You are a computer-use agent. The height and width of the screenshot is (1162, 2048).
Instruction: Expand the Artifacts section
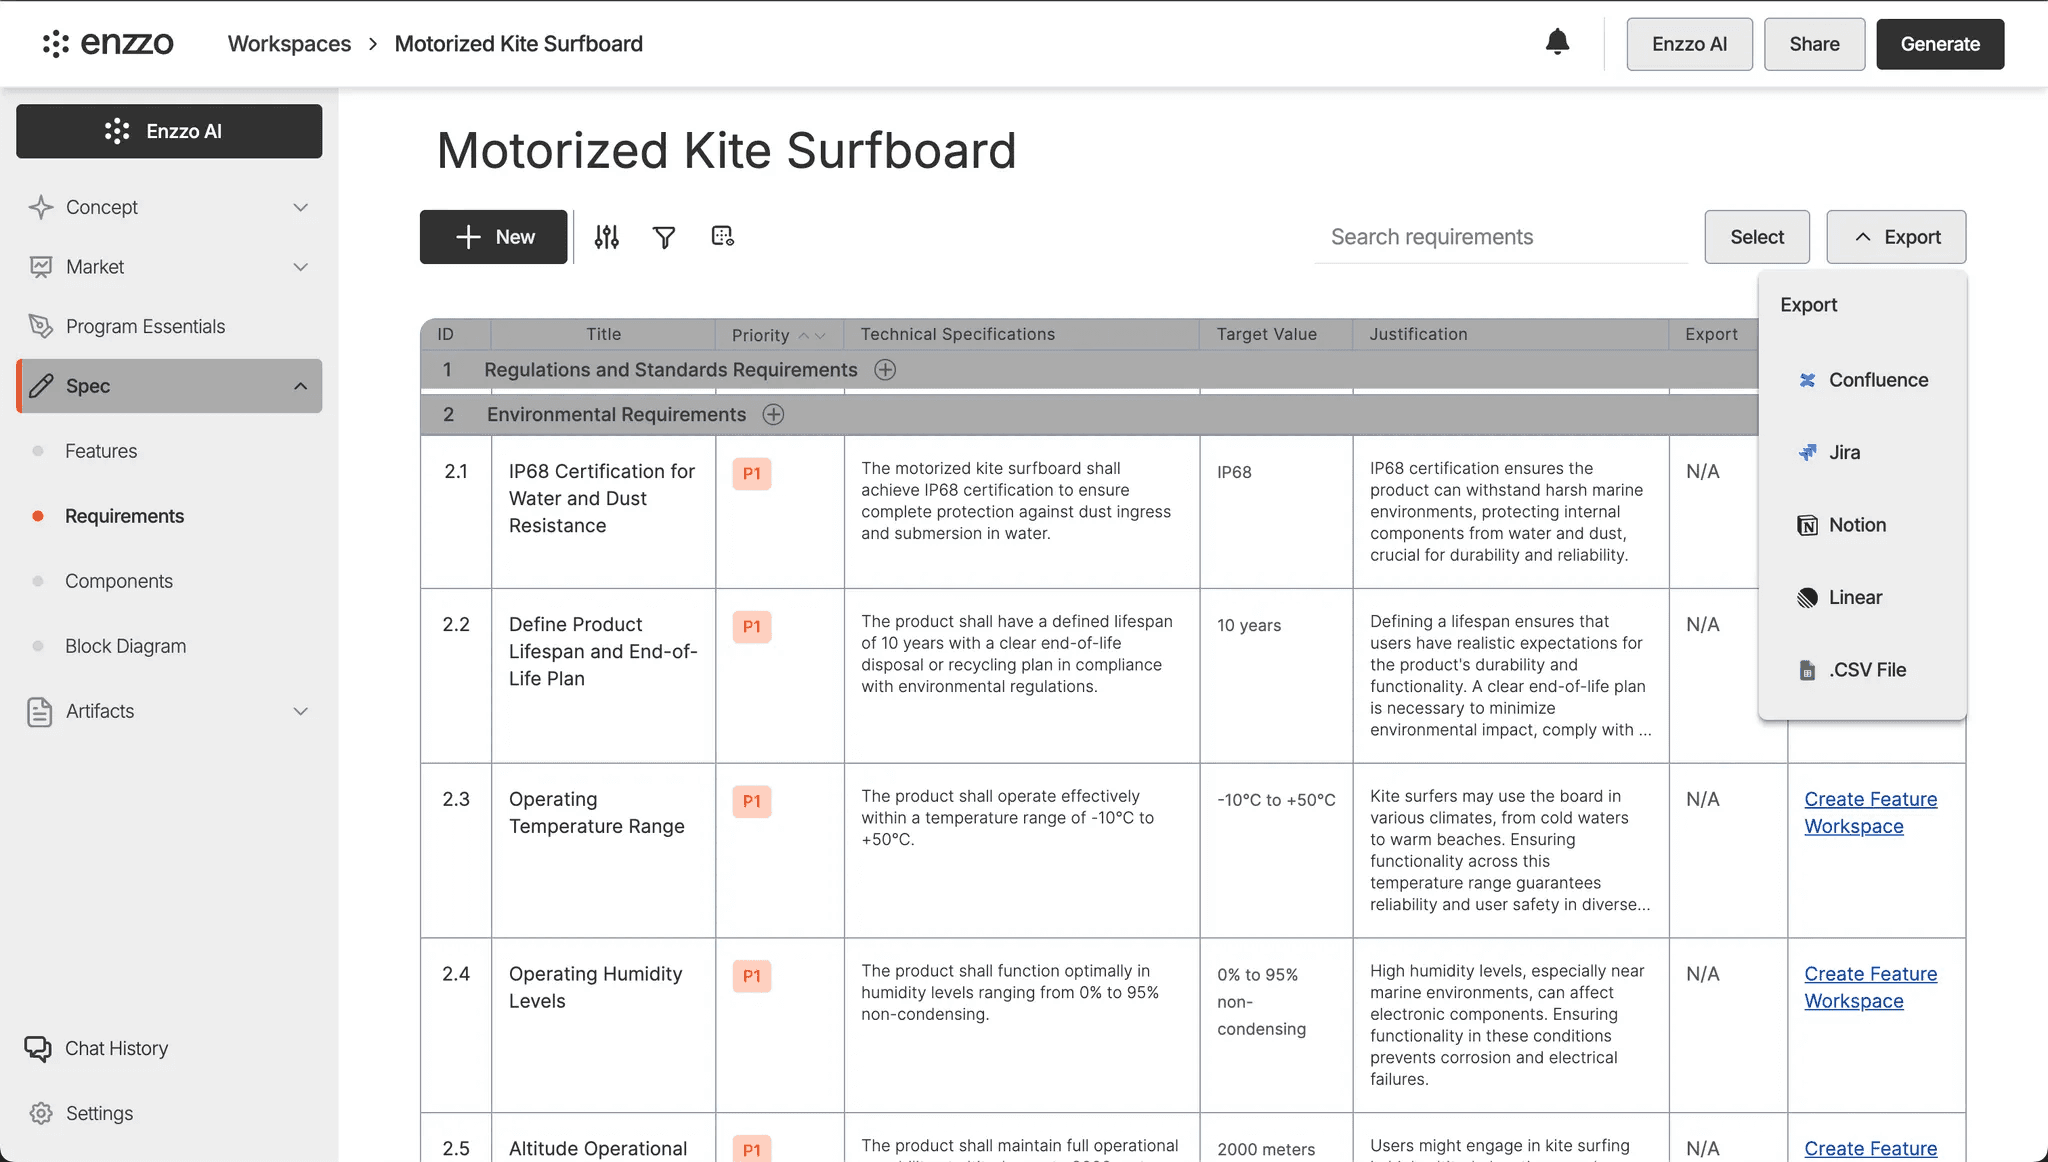click(300, 711)
